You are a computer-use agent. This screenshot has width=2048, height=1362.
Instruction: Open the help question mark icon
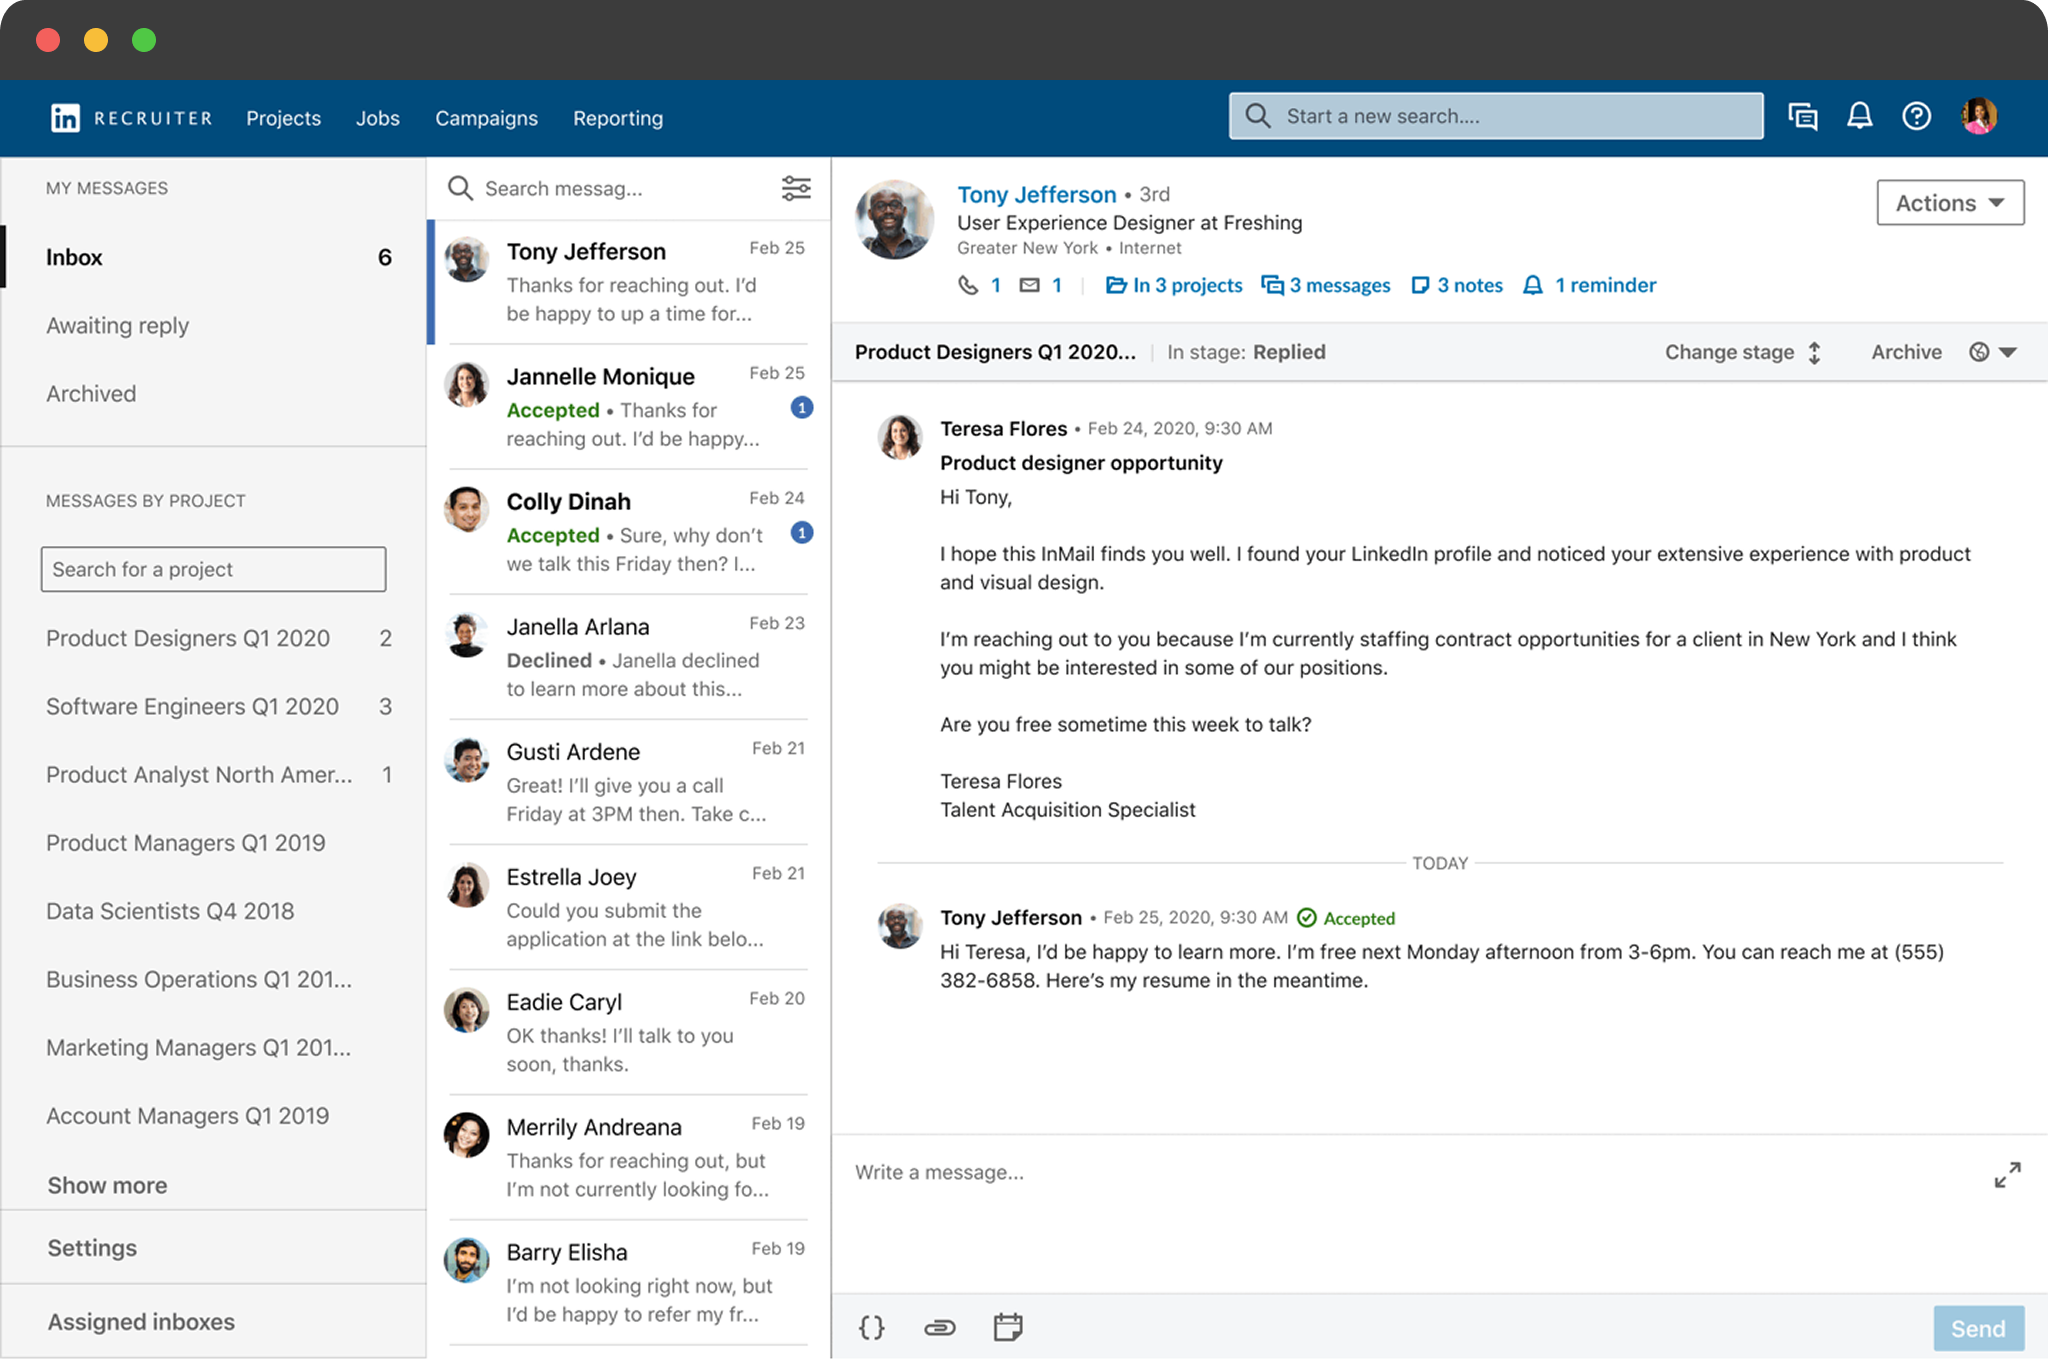point(1916,116)
